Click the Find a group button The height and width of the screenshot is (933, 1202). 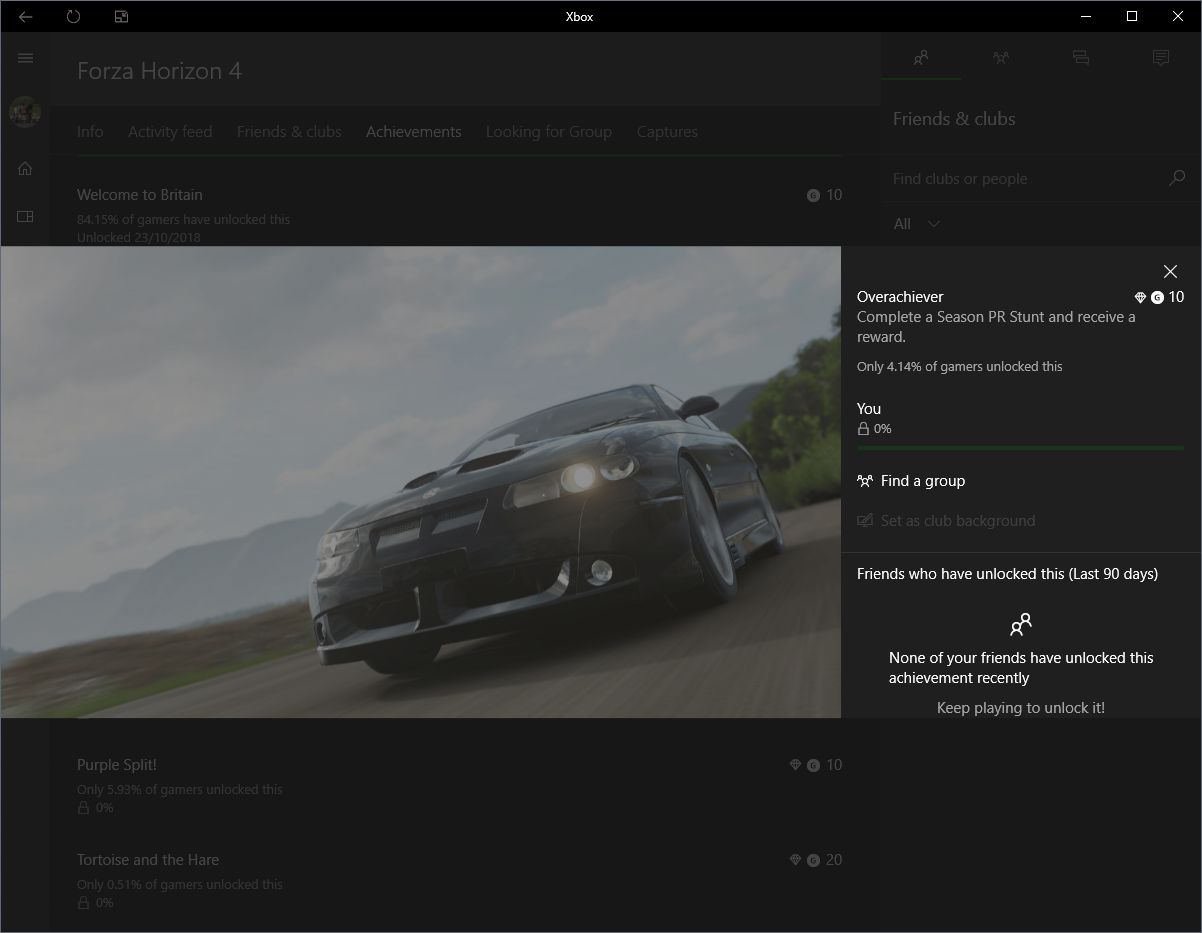click(911, 481)
